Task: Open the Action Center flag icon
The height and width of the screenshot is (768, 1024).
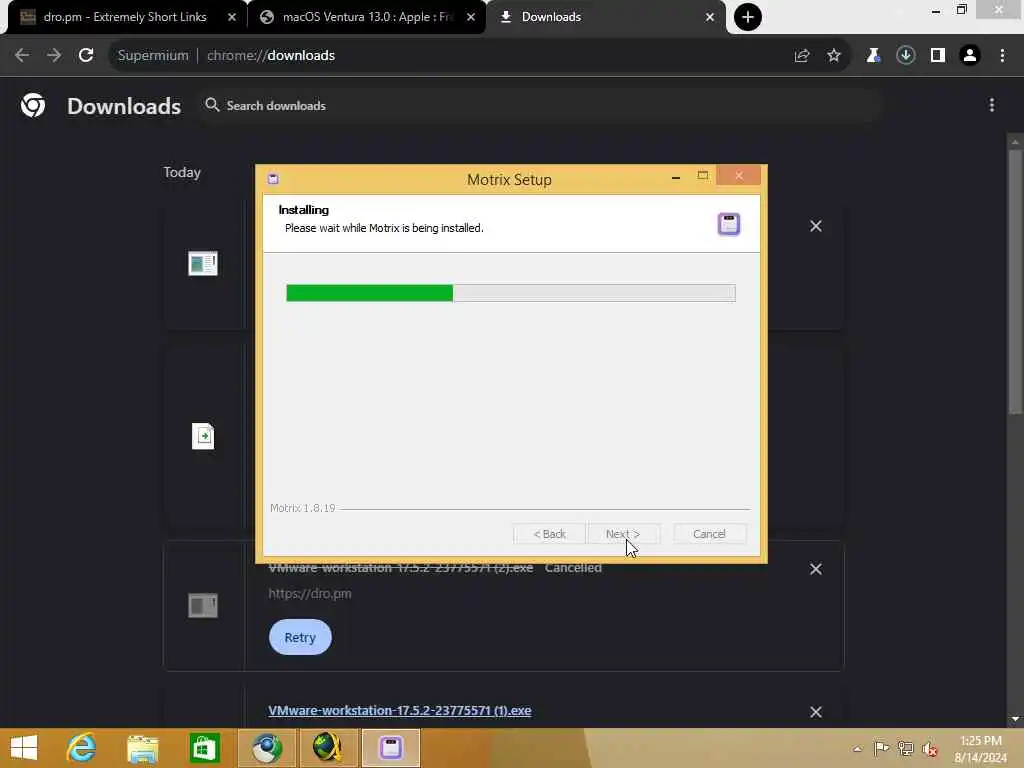Action: point(881,748)
